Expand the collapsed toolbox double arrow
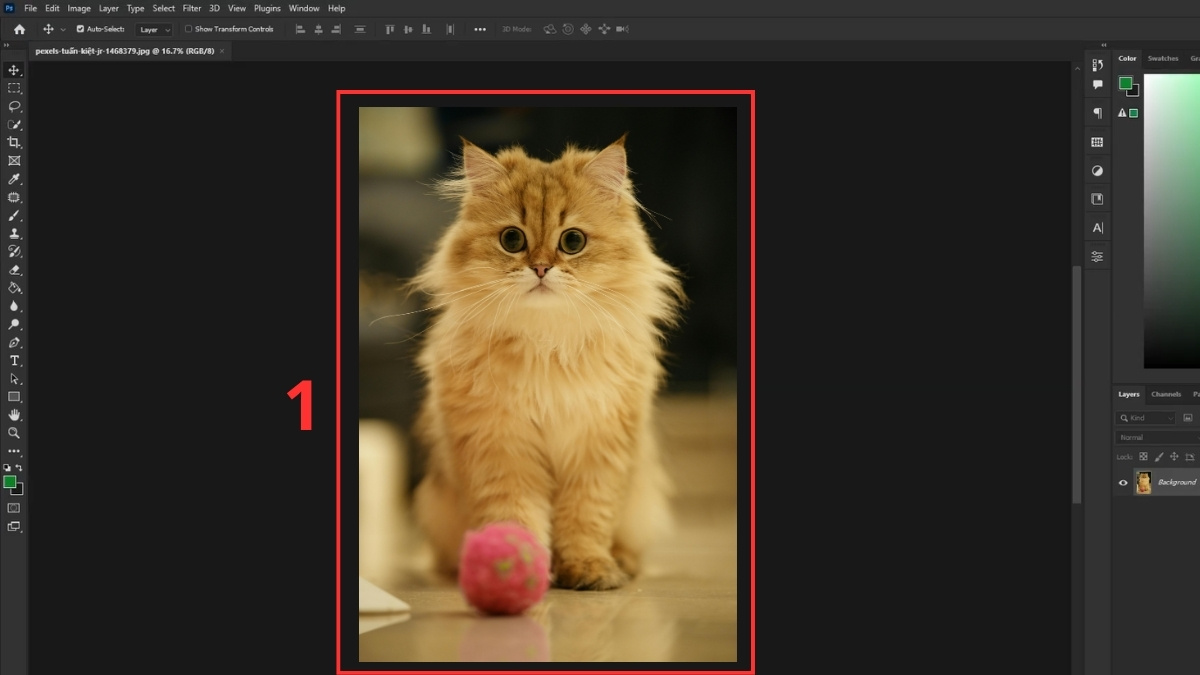 click(7, 46)
